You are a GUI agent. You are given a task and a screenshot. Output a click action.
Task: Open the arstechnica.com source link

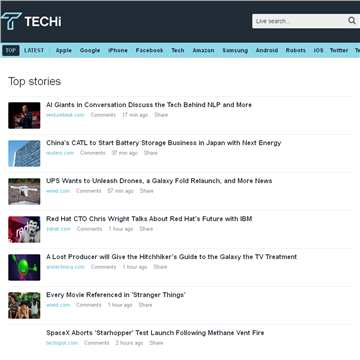click(x=65, y=267)
